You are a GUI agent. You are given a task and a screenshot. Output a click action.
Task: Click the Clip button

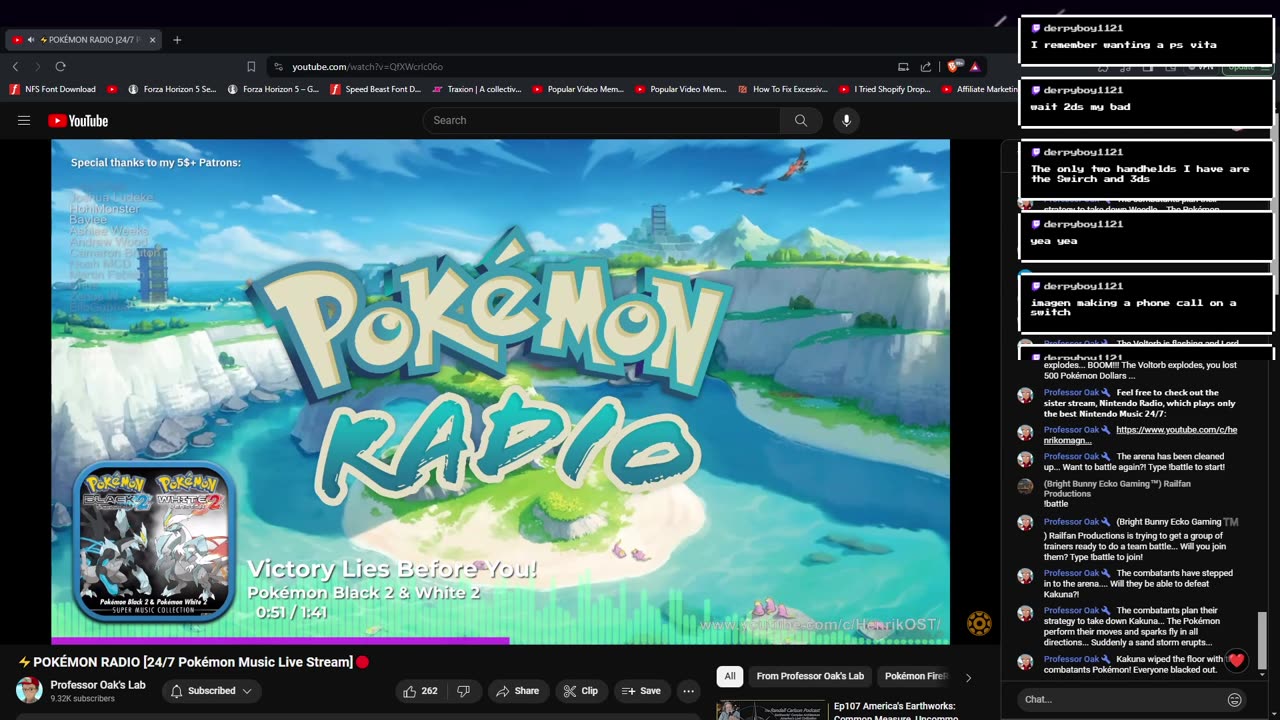[580, 691]
